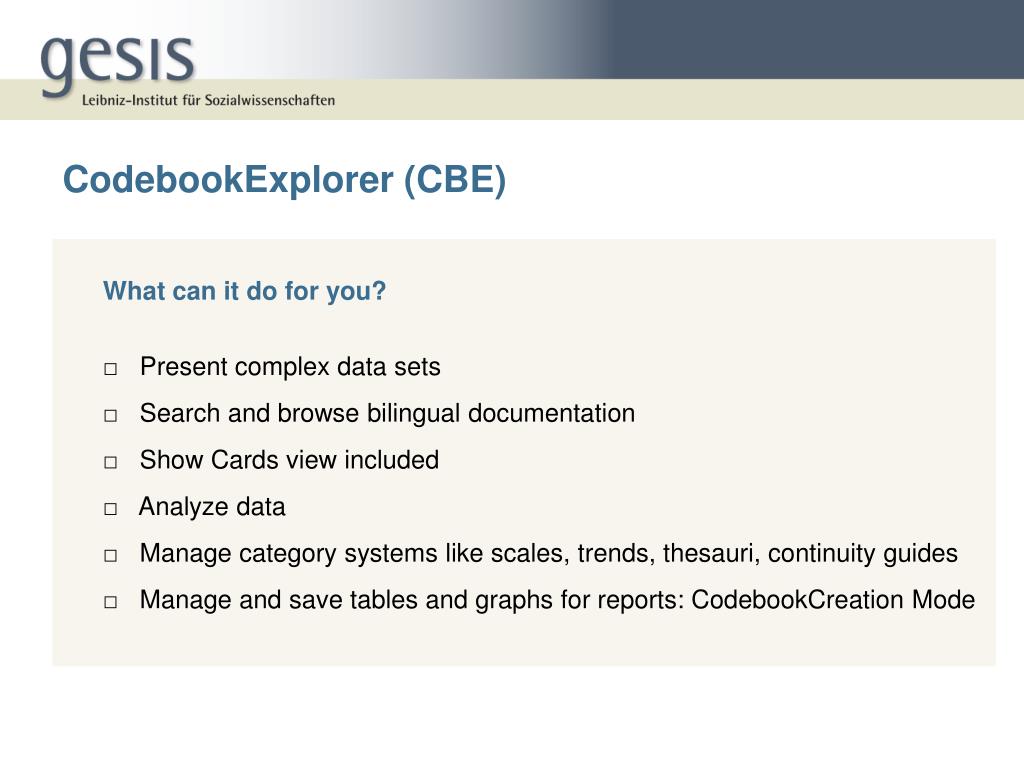Click the dark blue header banner
The height and width of the screenshot is (768, 1024).
[x=810, y=39]
